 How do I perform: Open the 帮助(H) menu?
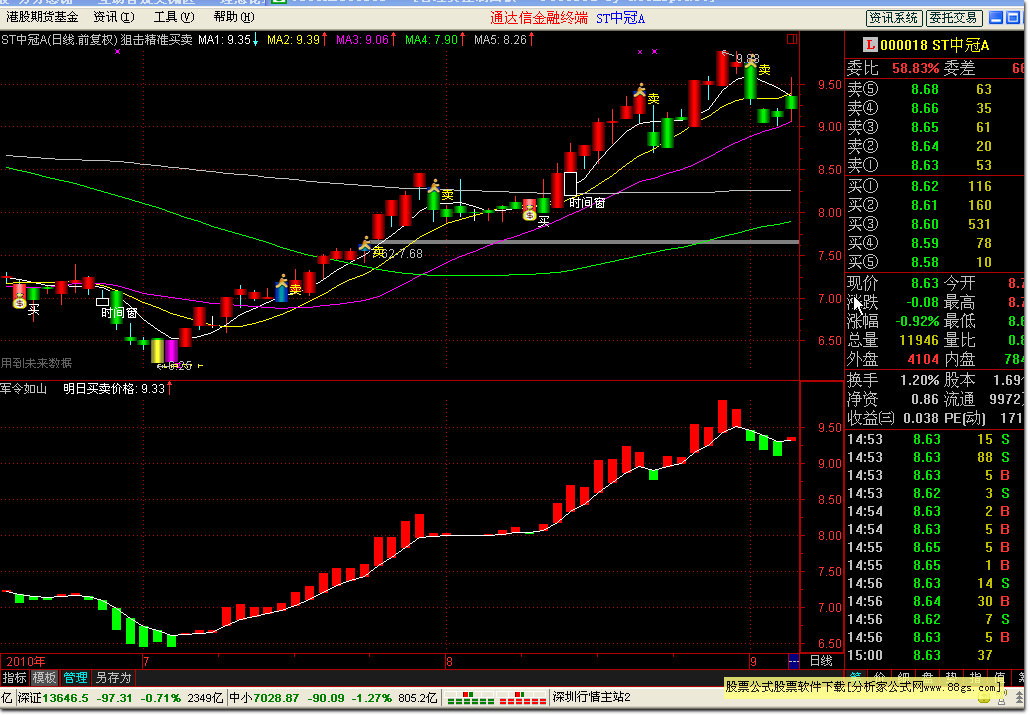(x=234, y=17)
